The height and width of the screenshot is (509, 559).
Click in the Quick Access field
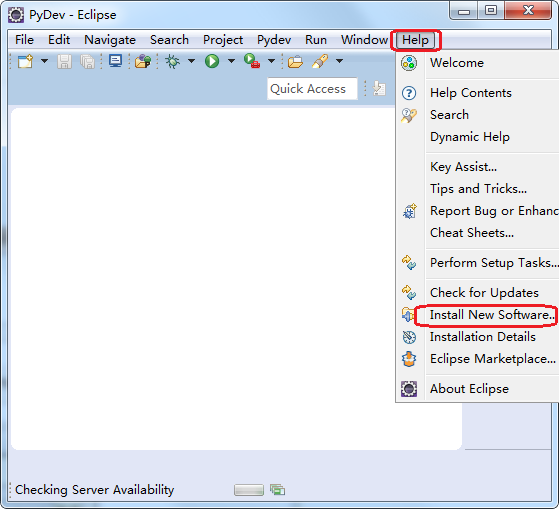point(312,88)
